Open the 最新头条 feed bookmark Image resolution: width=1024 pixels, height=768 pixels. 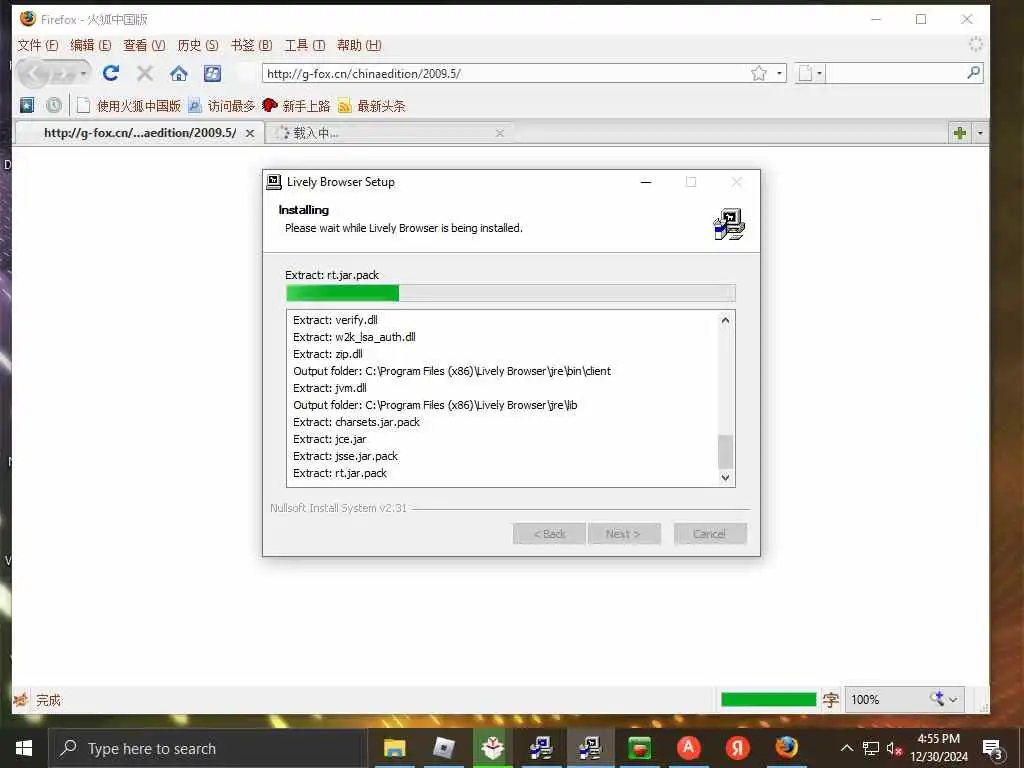click(372, 106)
